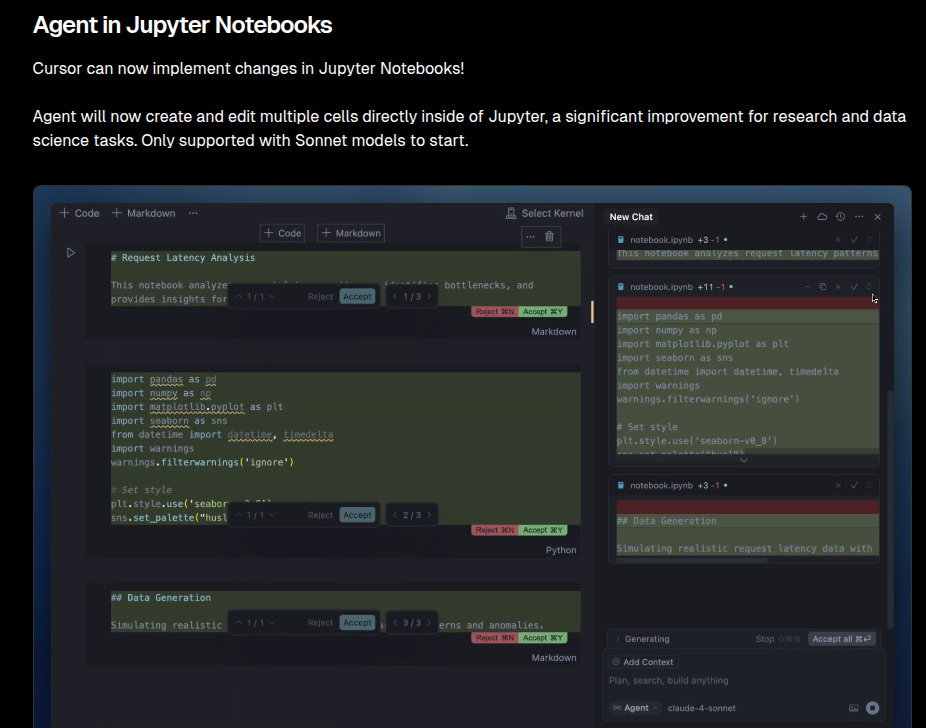Toggle collapse arrows on the notebook.ipynb +11 -1 card
Viewport: 926px width, 728px height.
869,287
